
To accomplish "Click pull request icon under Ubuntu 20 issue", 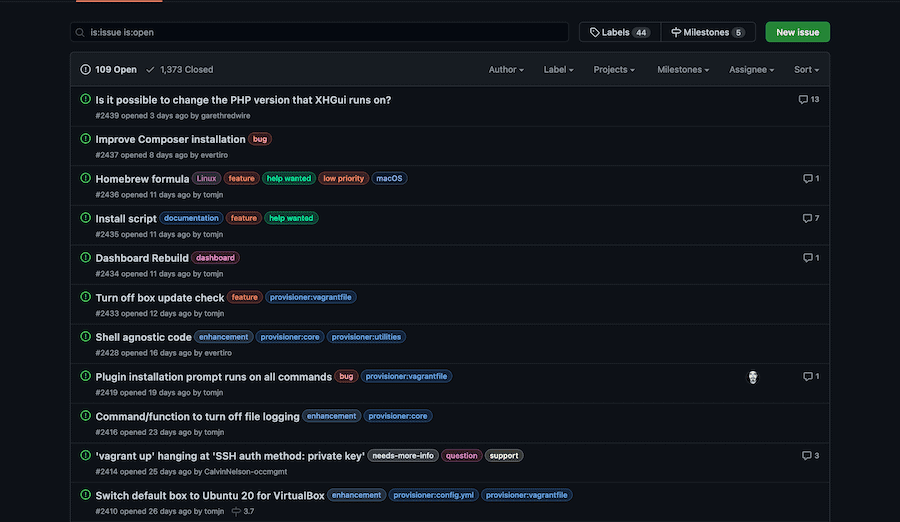I will (236, 511).
